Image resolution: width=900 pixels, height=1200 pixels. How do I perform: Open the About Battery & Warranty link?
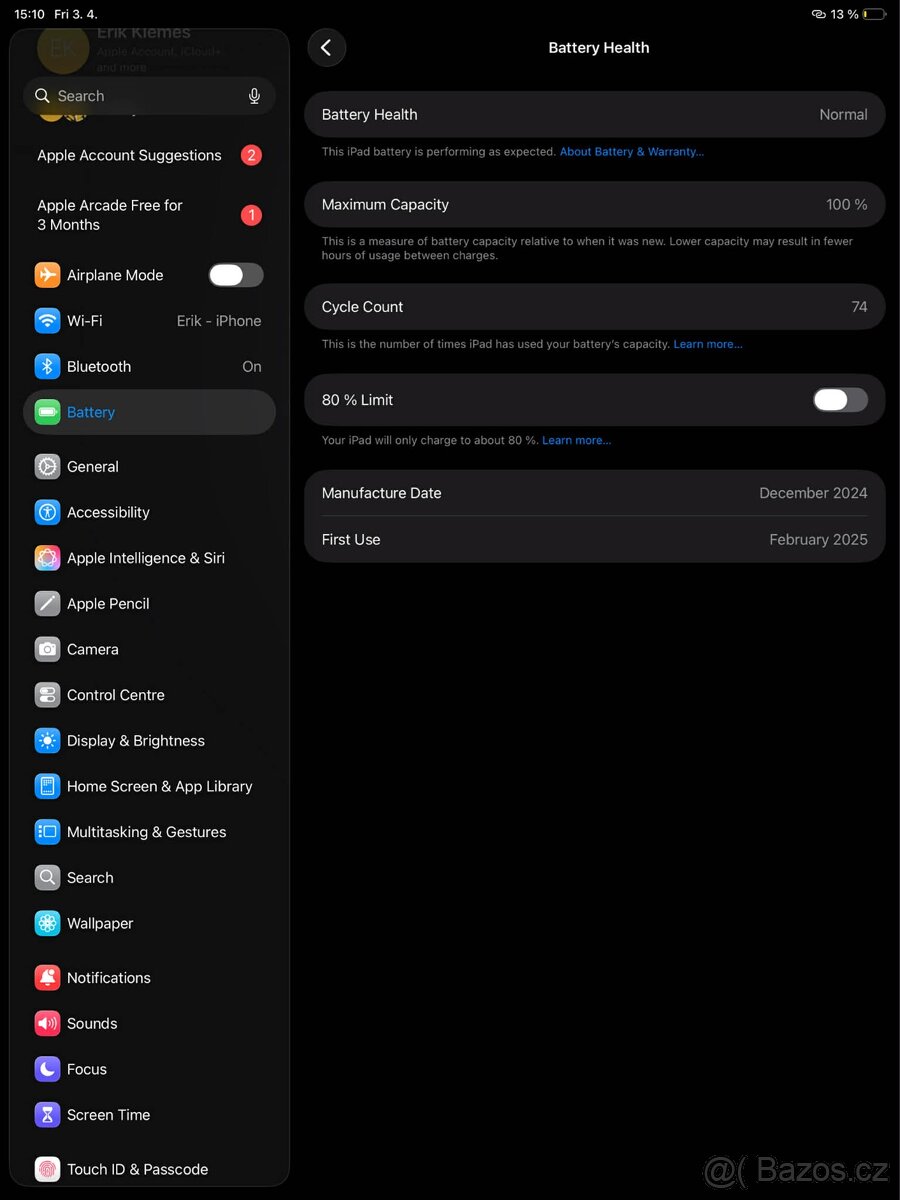pos(631,151)
